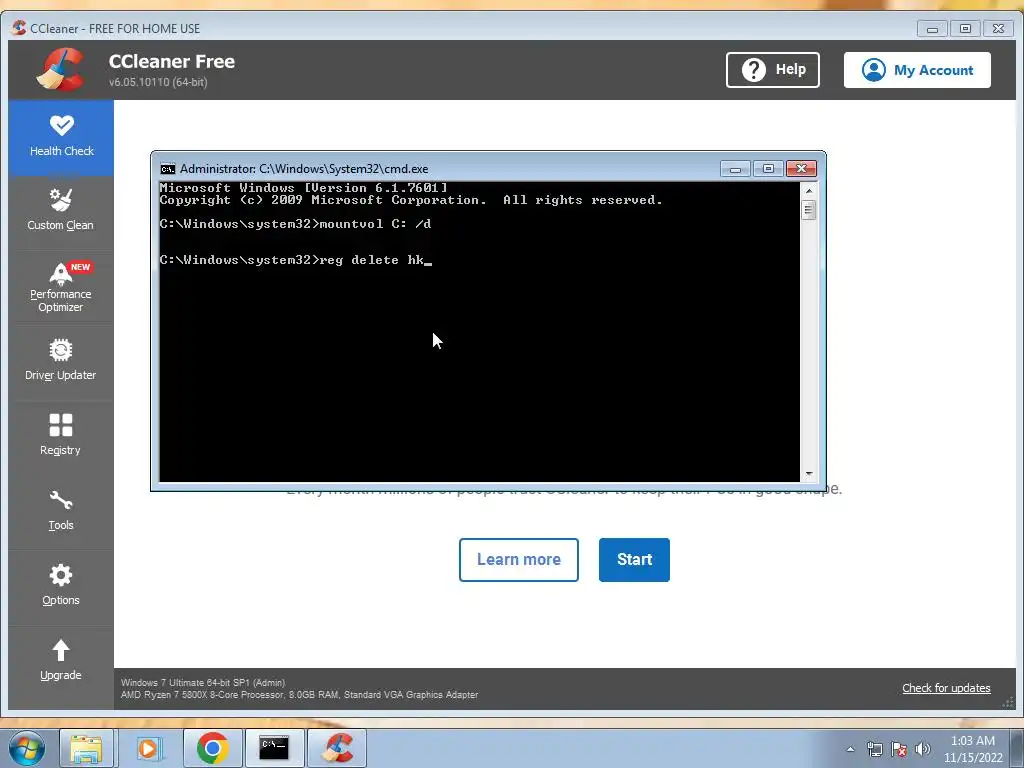
Task: Click the network tray icon
Action: [x=874, y=749]
